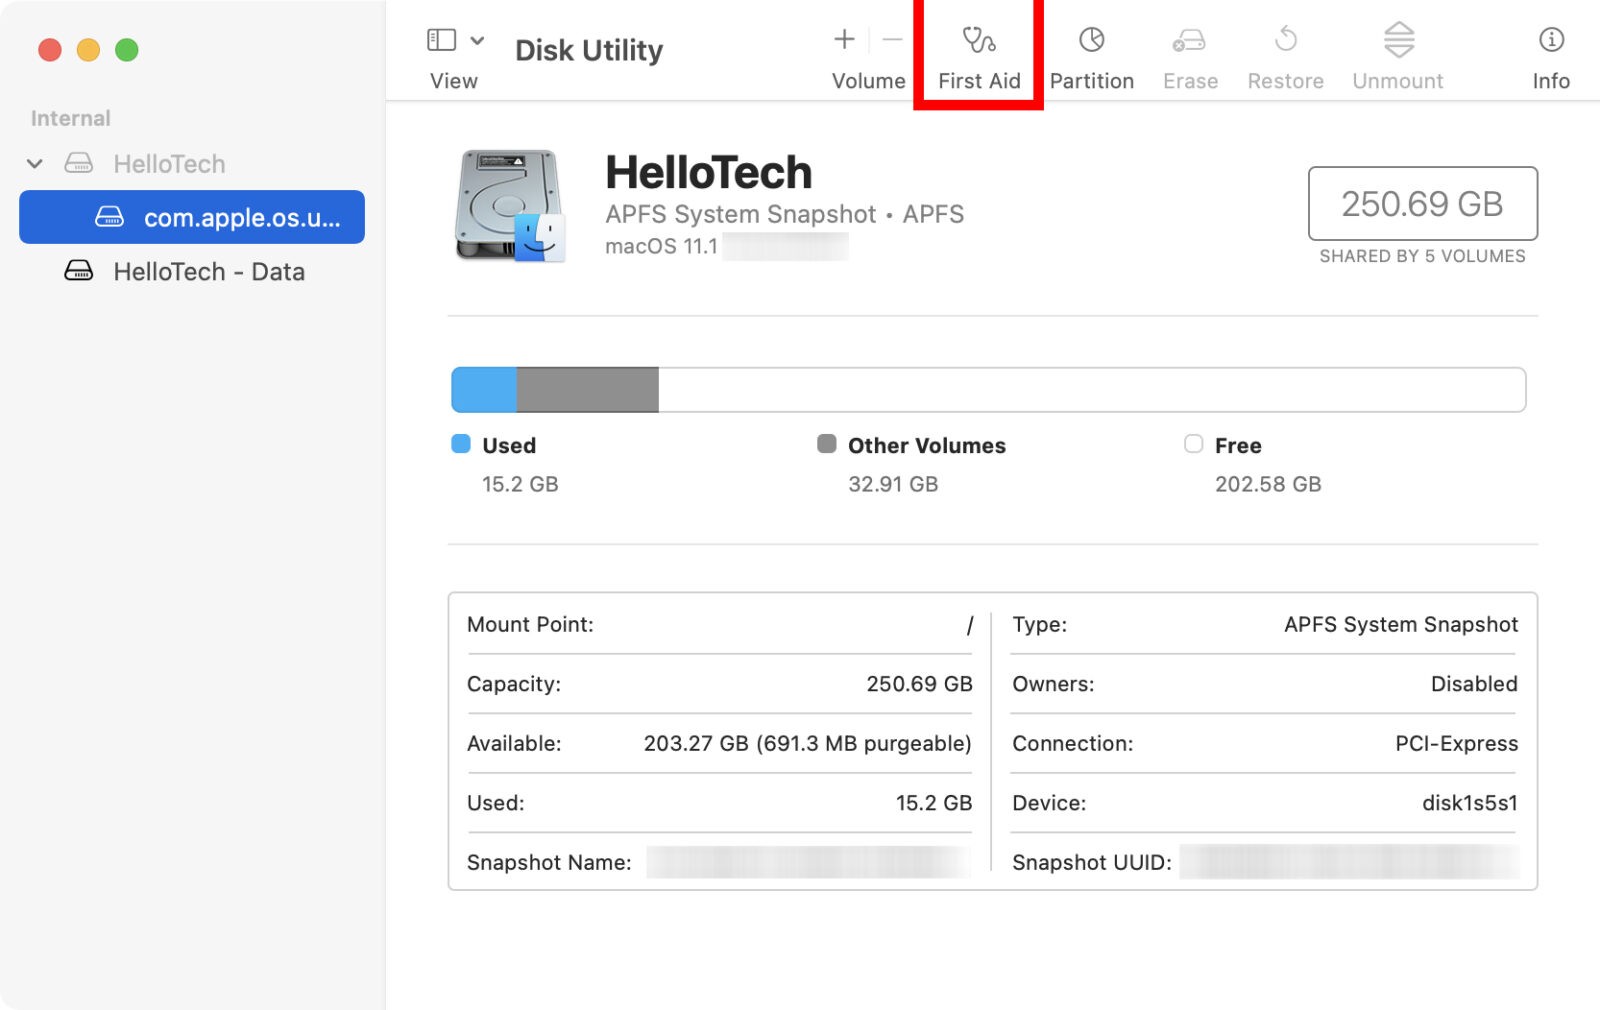Add a new APFS volume with the plus icon
The width and height of the screenshot is (1600, 1010).
[x=843, y=40]
